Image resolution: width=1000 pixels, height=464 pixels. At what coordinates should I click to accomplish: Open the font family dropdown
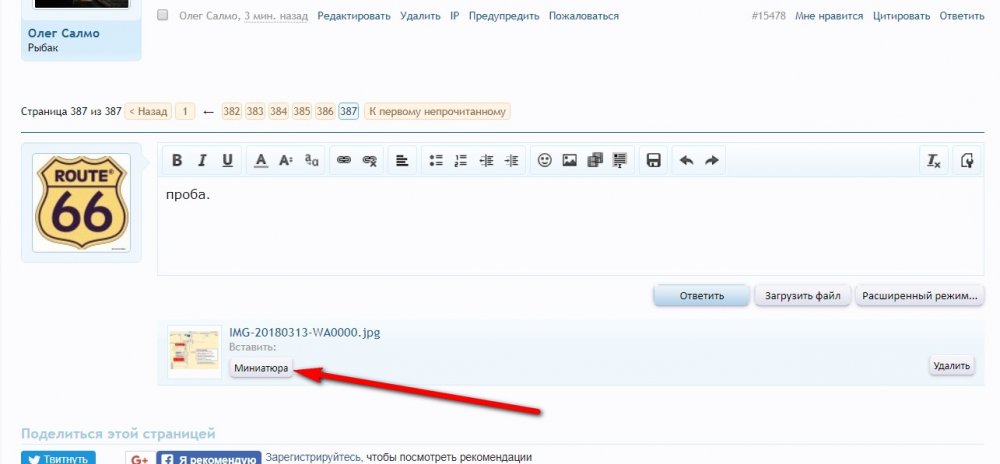click(312, 161)
